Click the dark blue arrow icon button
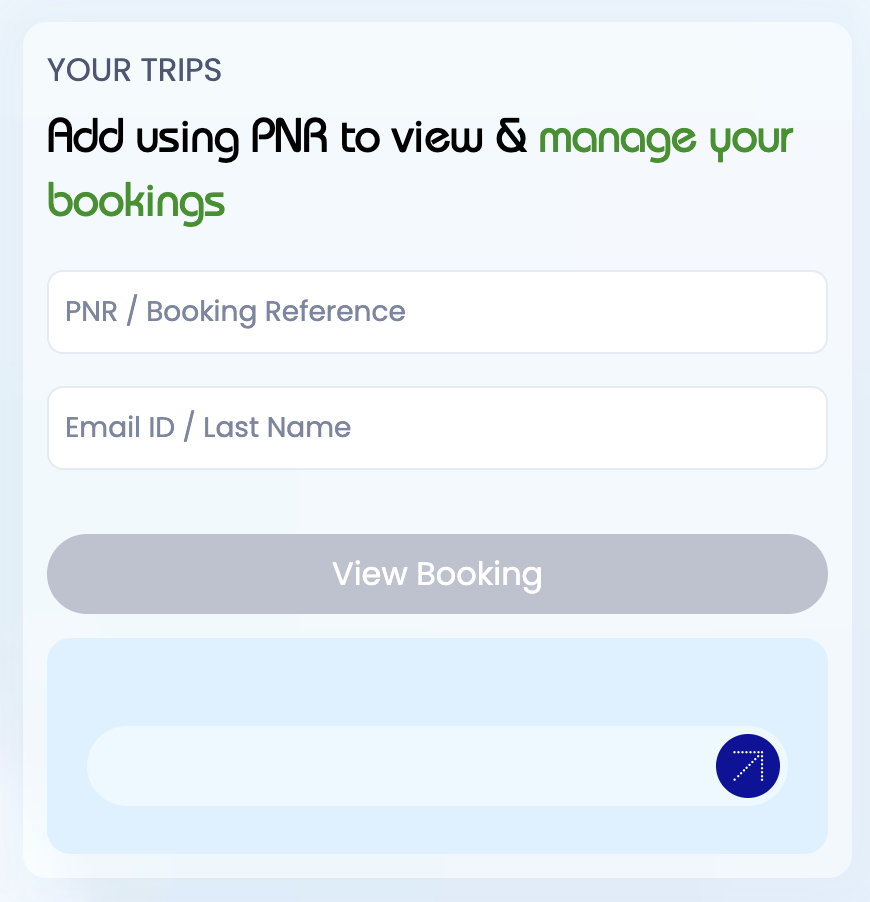This screenshot has width=870, height=902. 747,766
